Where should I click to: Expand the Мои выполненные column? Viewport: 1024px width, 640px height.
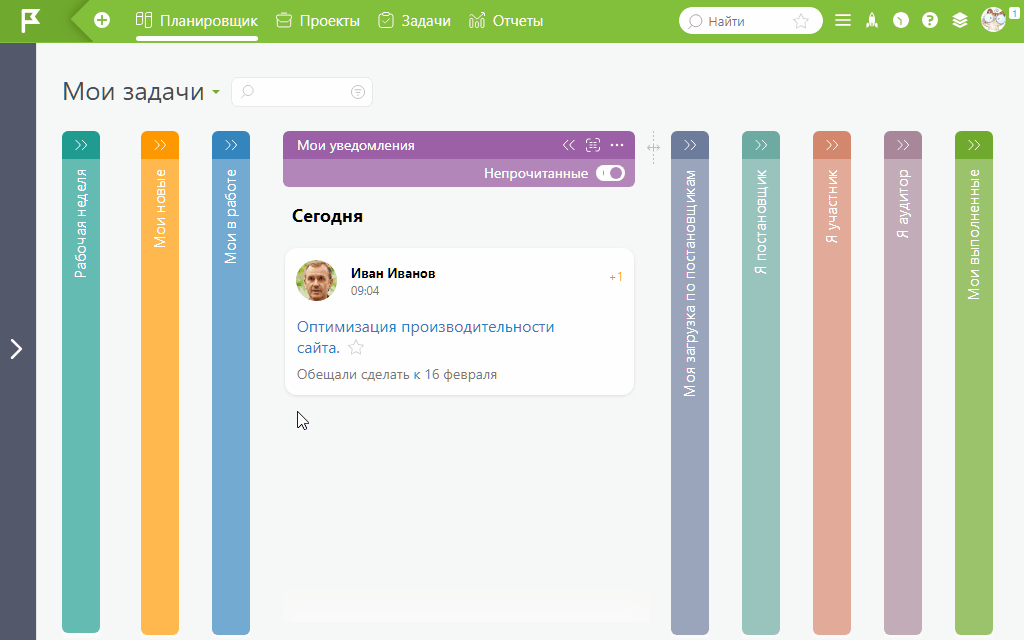(x=974, y=145)
